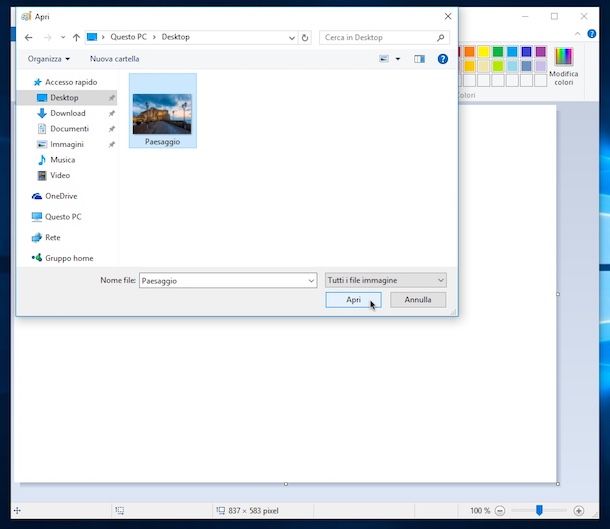Click the up one level arrow
Screen dimensions: 610x529
tap(76, 37)
